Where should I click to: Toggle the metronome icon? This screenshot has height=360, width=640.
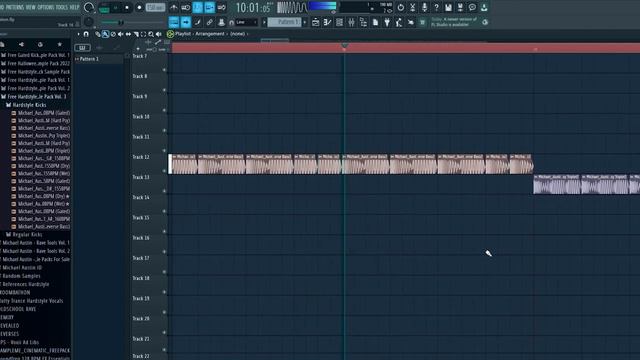(x=173, y=7)
